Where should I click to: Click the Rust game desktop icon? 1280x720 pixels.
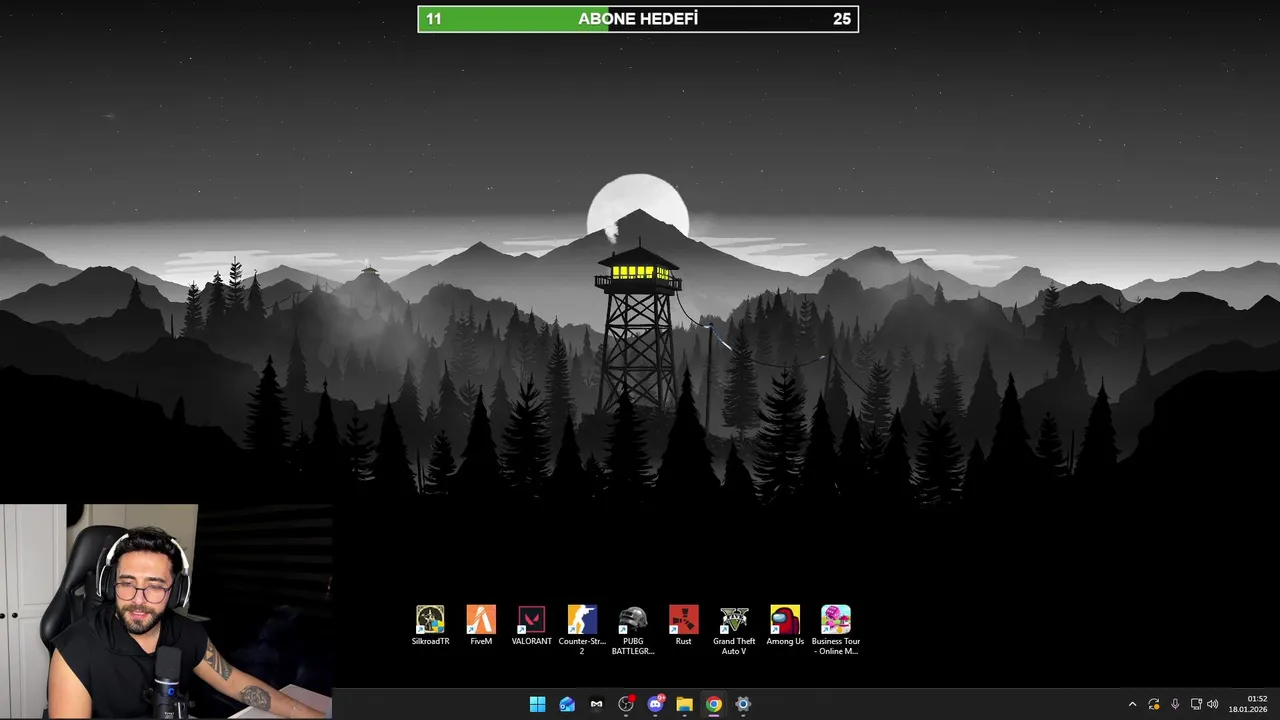[x=683, y=626]
